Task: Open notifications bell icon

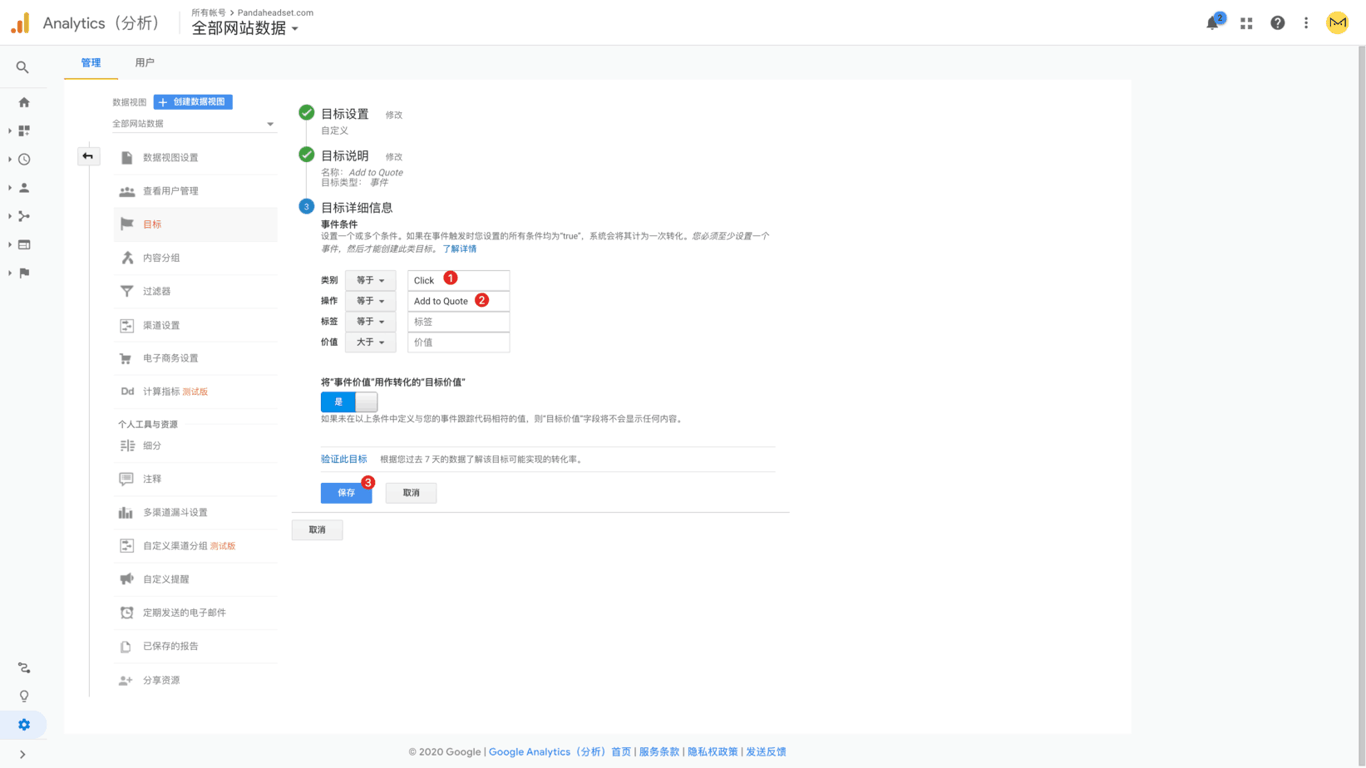Action: 1213,23
